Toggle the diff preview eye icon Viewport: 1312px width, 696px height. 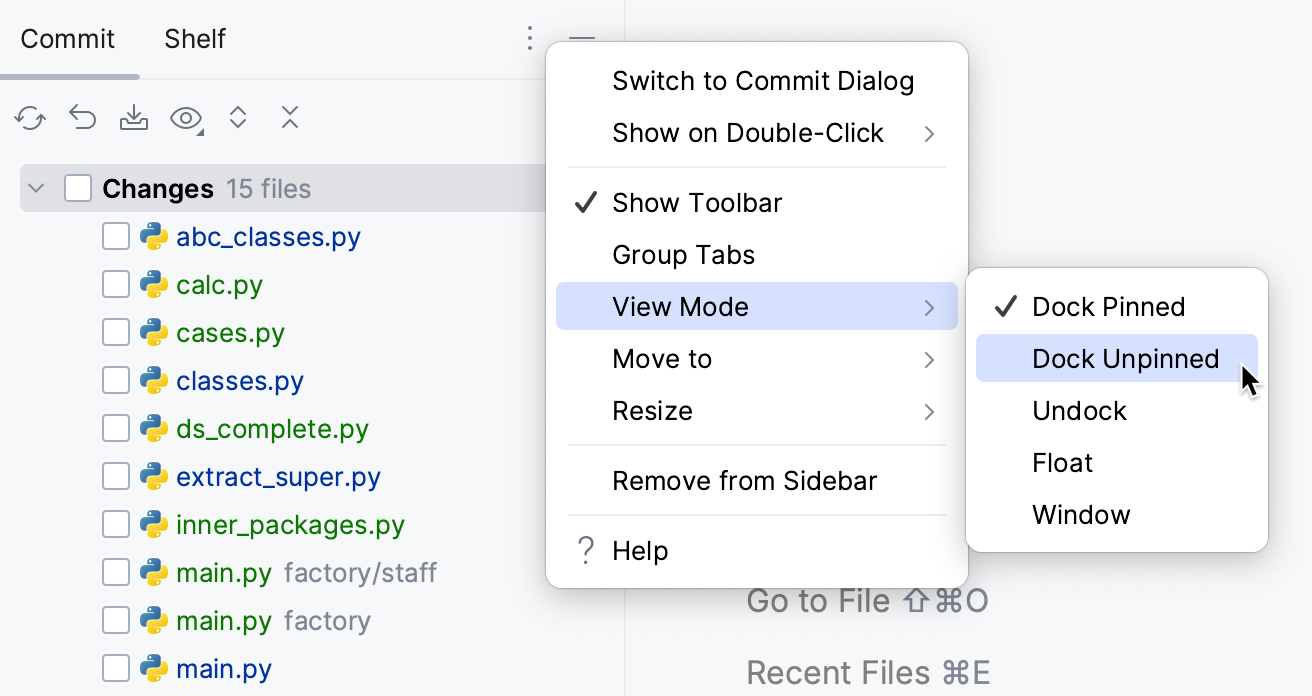click(186, 117)
